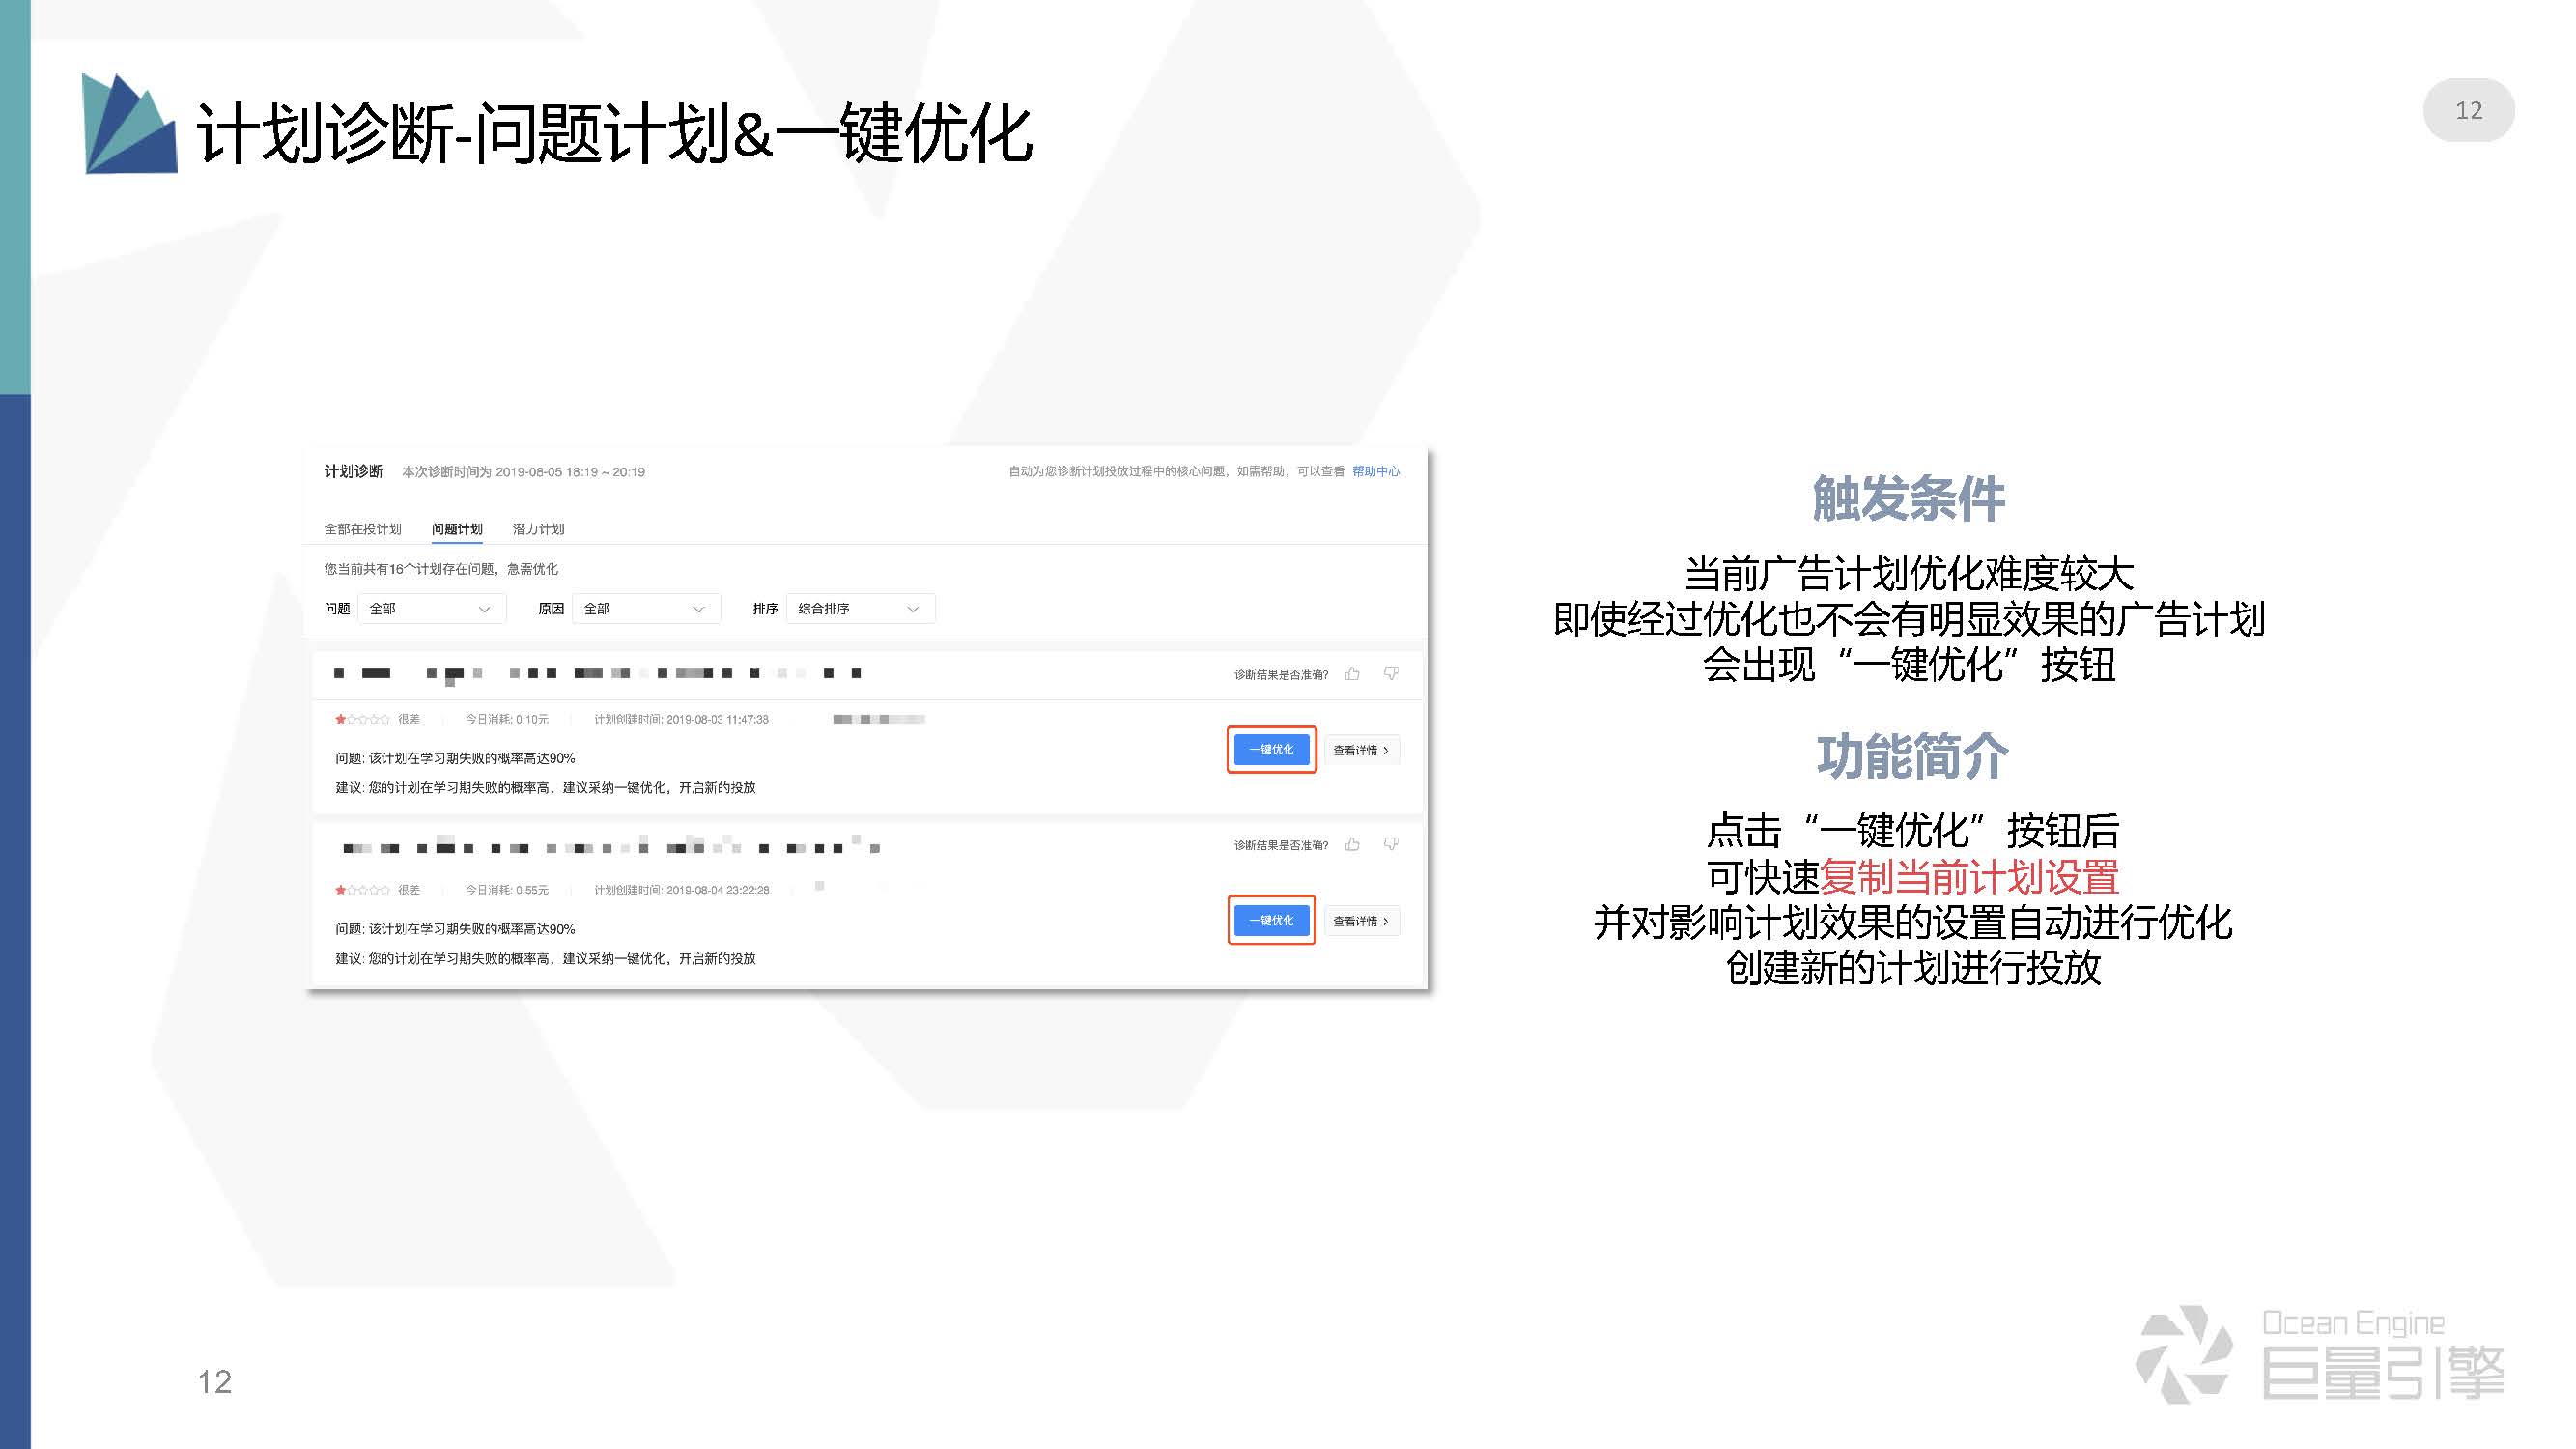Click thumbs-down icon on first plan
This screenshot has height=1449, width=2576.
1391,673
